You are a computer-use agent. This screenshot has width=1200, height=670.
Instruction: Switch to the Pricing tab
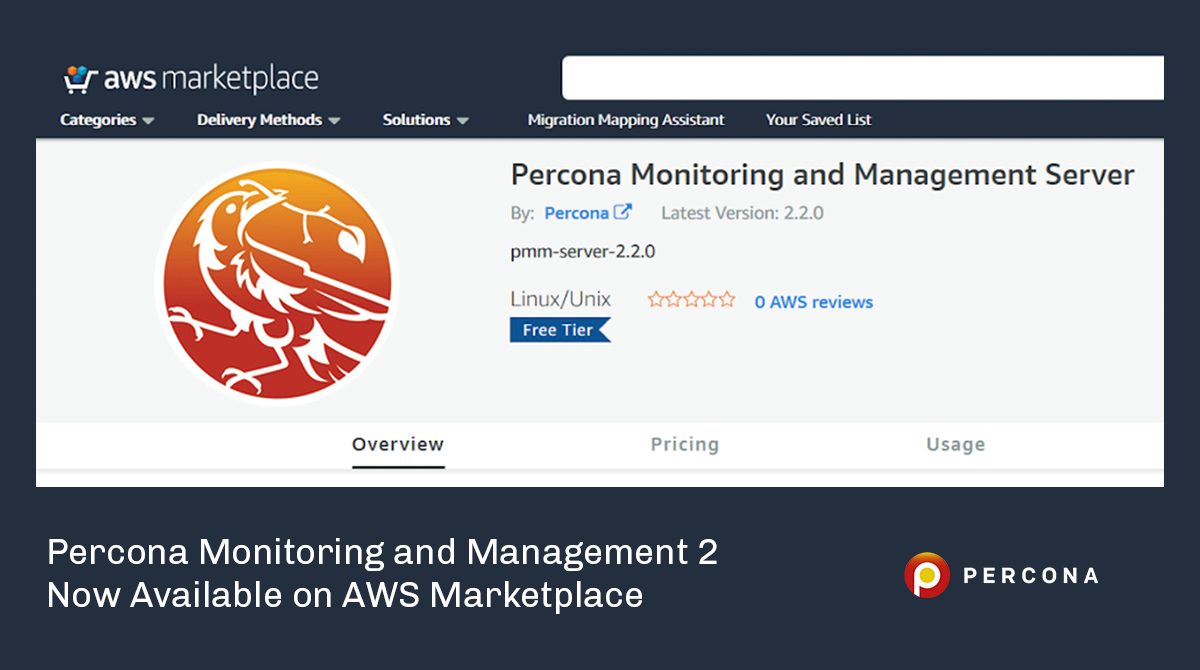(685, 445)
